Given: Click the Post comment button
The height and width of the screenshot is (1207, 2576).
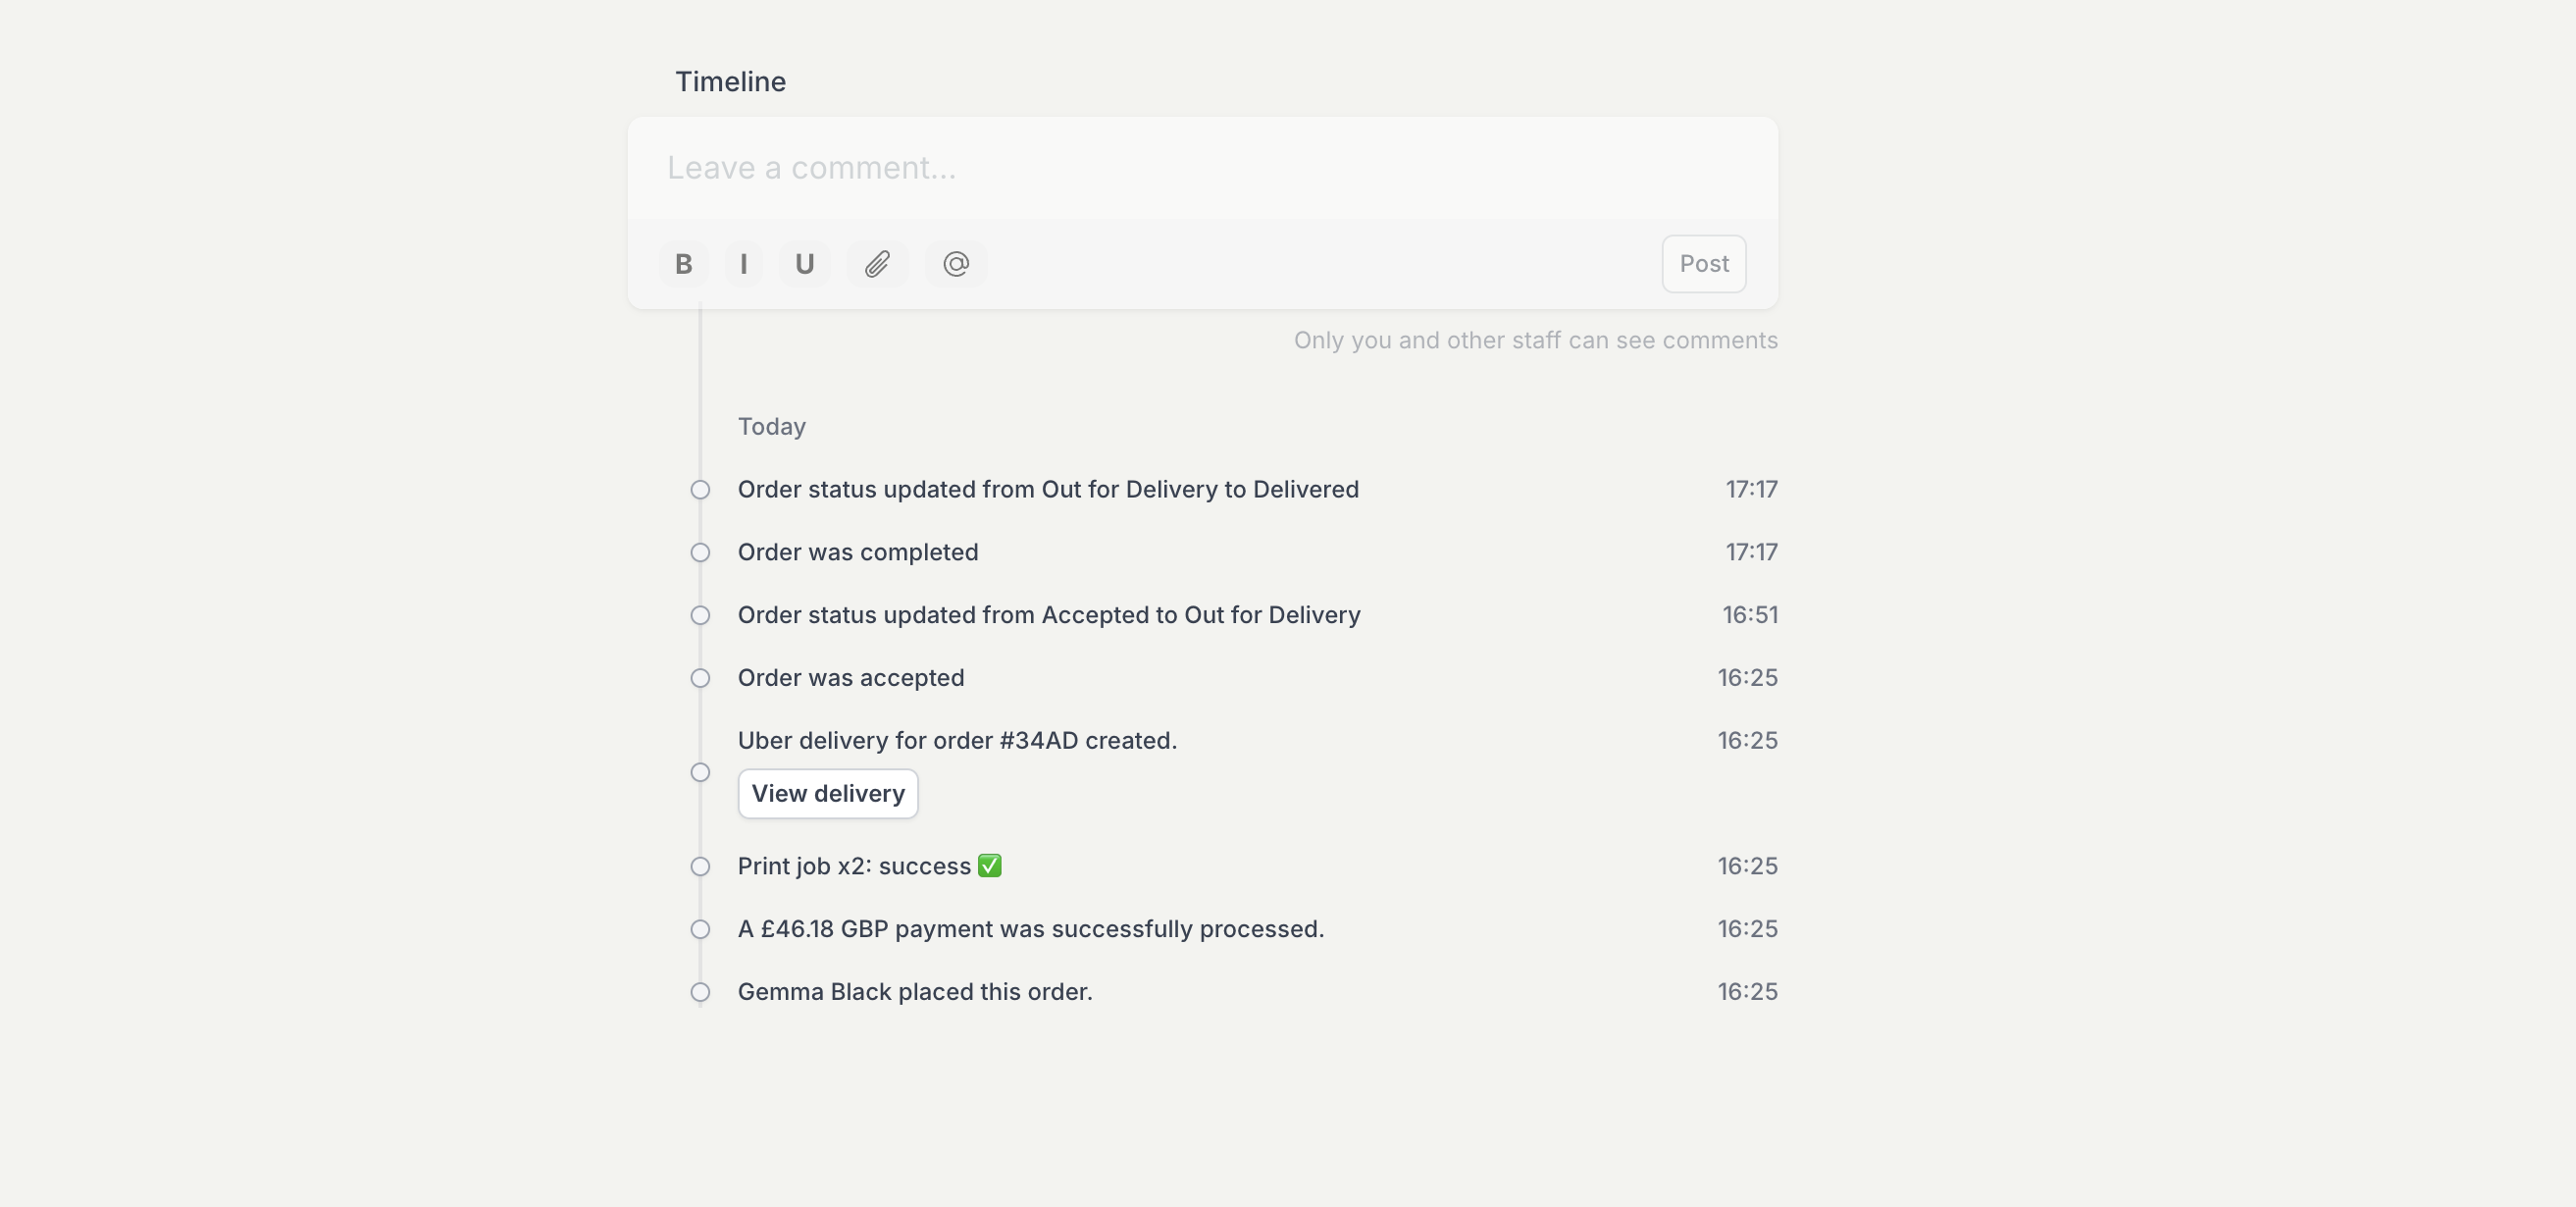Looking at the screenshot, I should click(x=1703, y=264).
